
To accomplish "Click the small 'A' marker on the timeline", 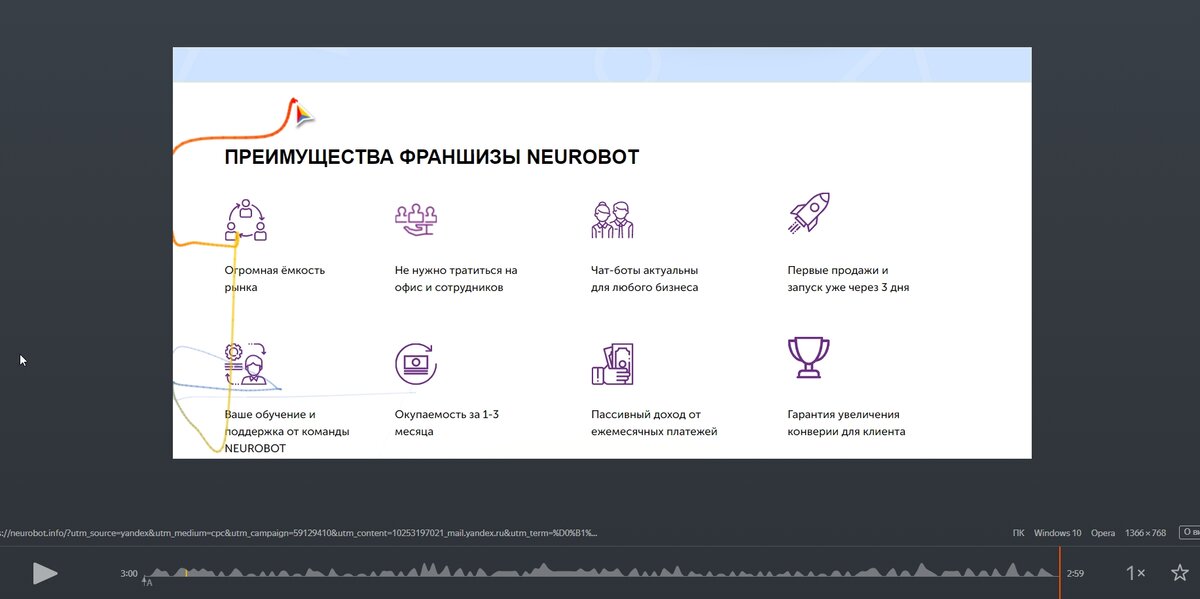I will [147, 581].
